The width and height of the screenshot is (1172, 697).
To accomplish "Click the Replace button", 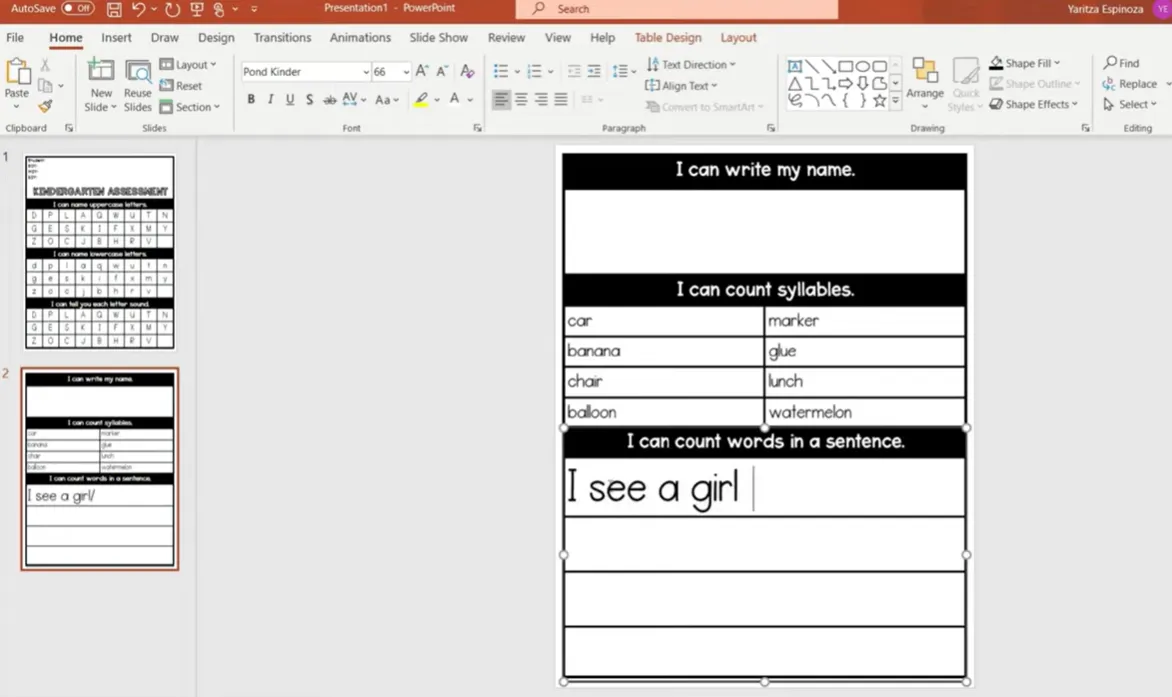I will point(1130,84).
